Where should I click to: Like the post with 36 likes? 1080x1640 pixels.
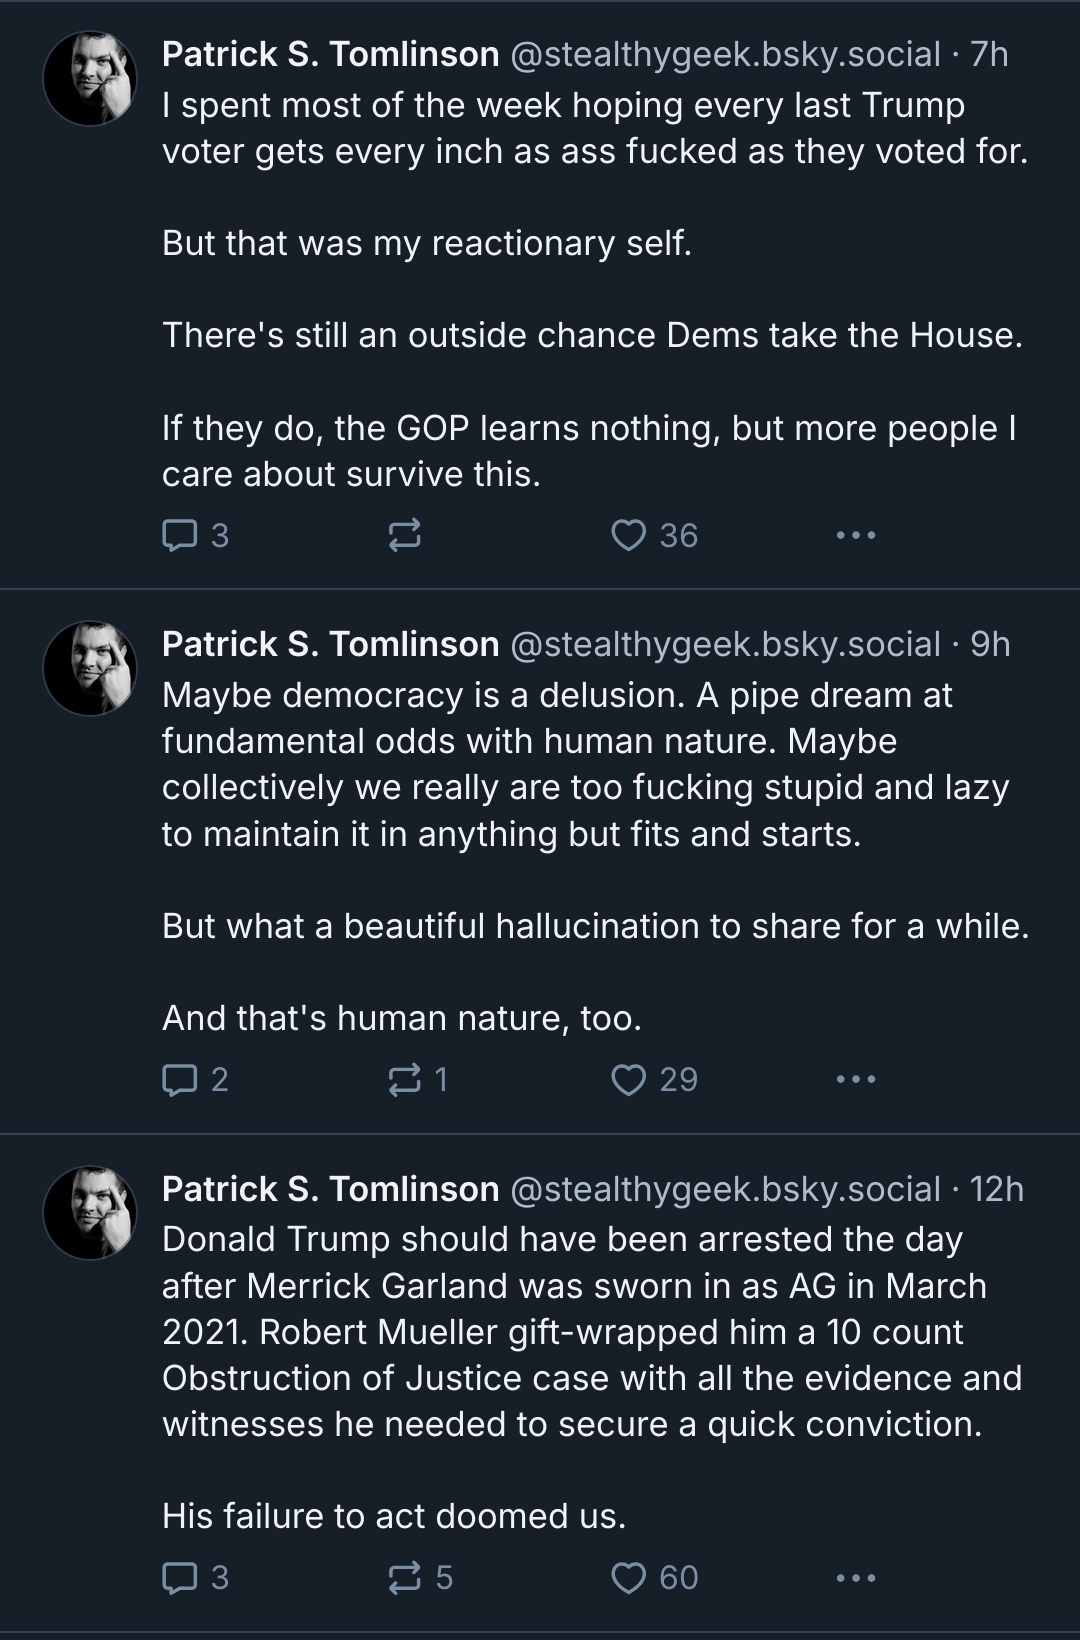pos(629,537)
